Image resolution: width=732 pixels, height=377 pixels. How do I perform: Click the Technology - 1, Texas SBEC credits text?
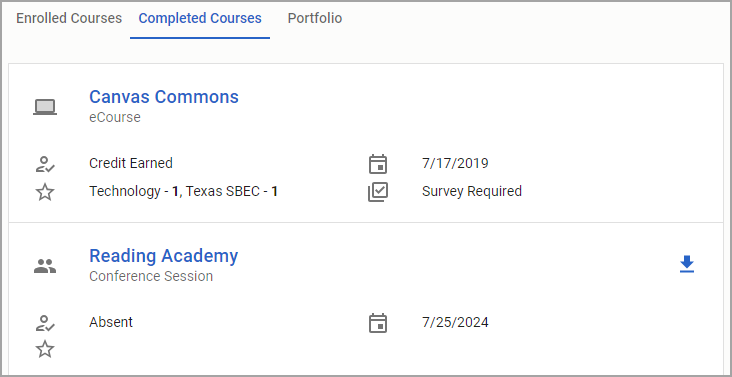[183, 191]
